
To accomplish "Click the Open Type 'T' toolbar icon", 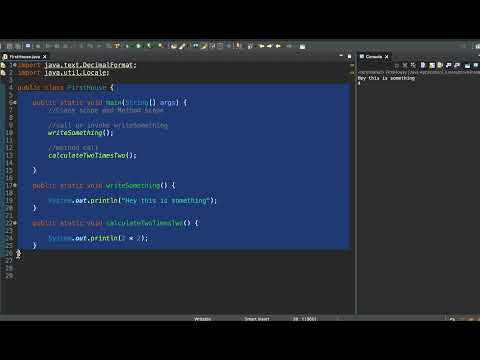I will click(x=116, y=46).
